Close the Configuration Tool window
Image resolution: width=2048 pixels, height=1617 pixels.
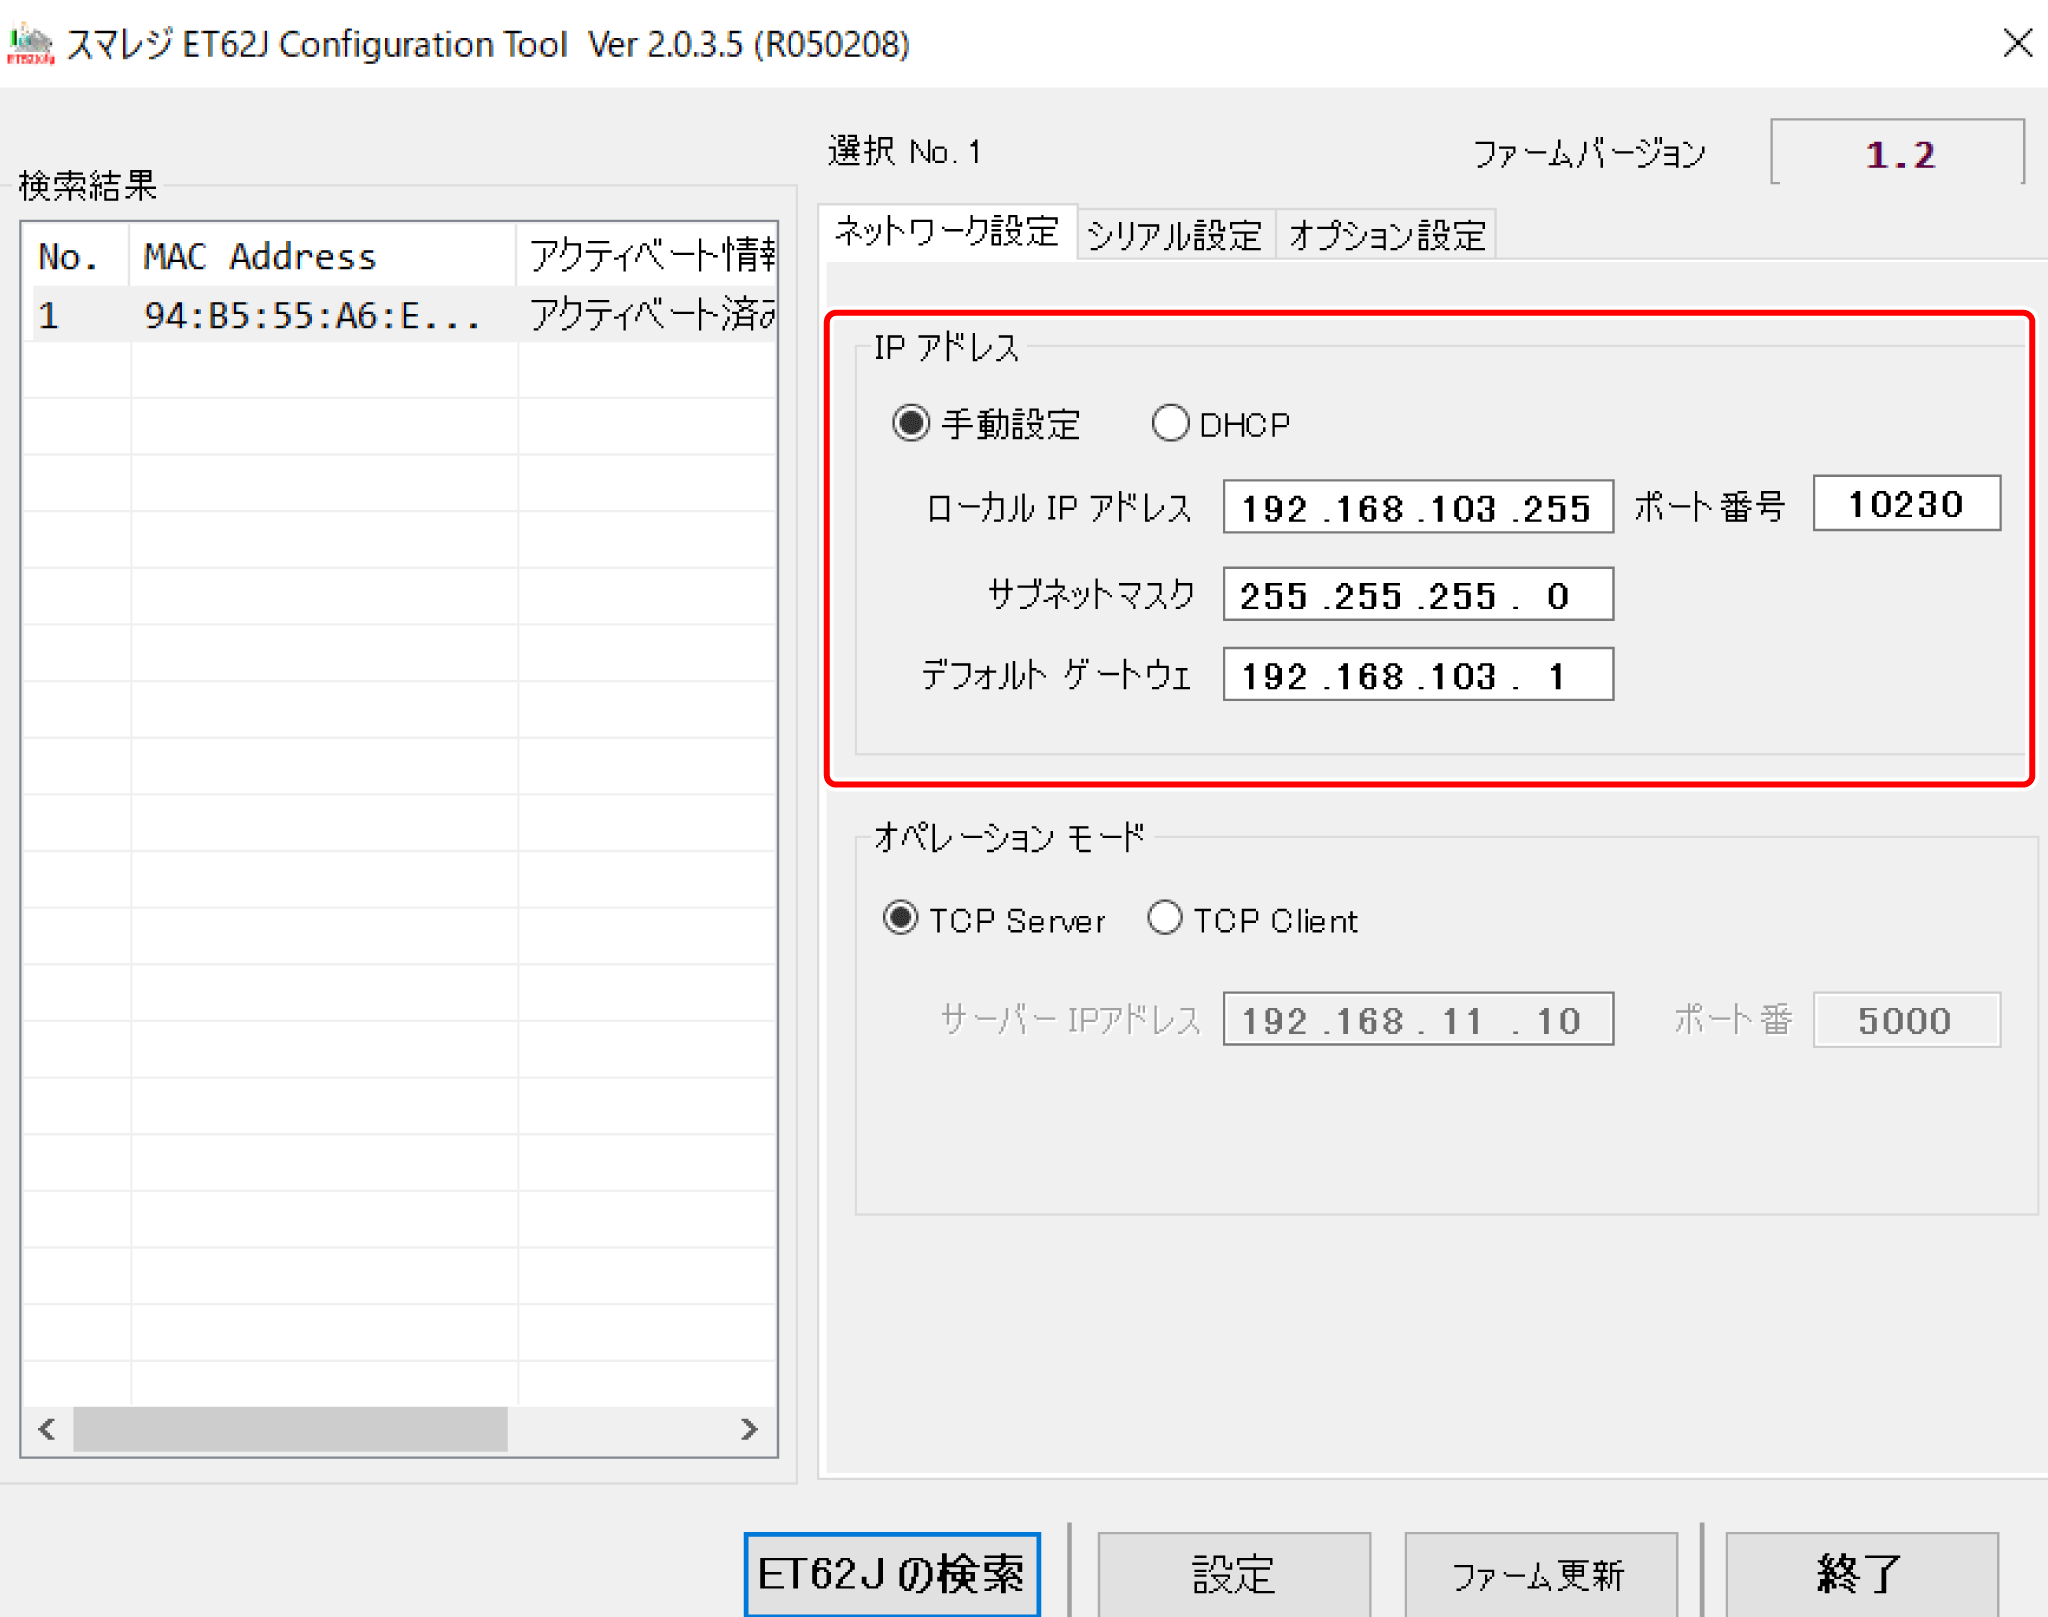[2017, 43]
